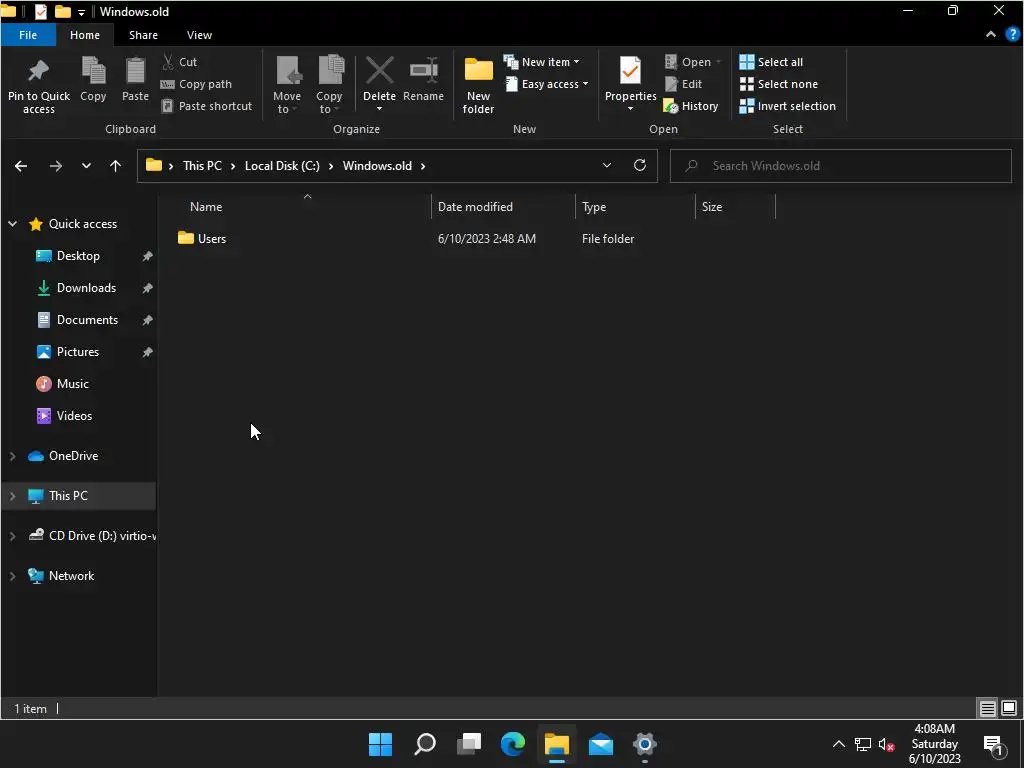Go up one folder level
The height and width of the screenshot is (768, 1024).
tap(116, 166)
